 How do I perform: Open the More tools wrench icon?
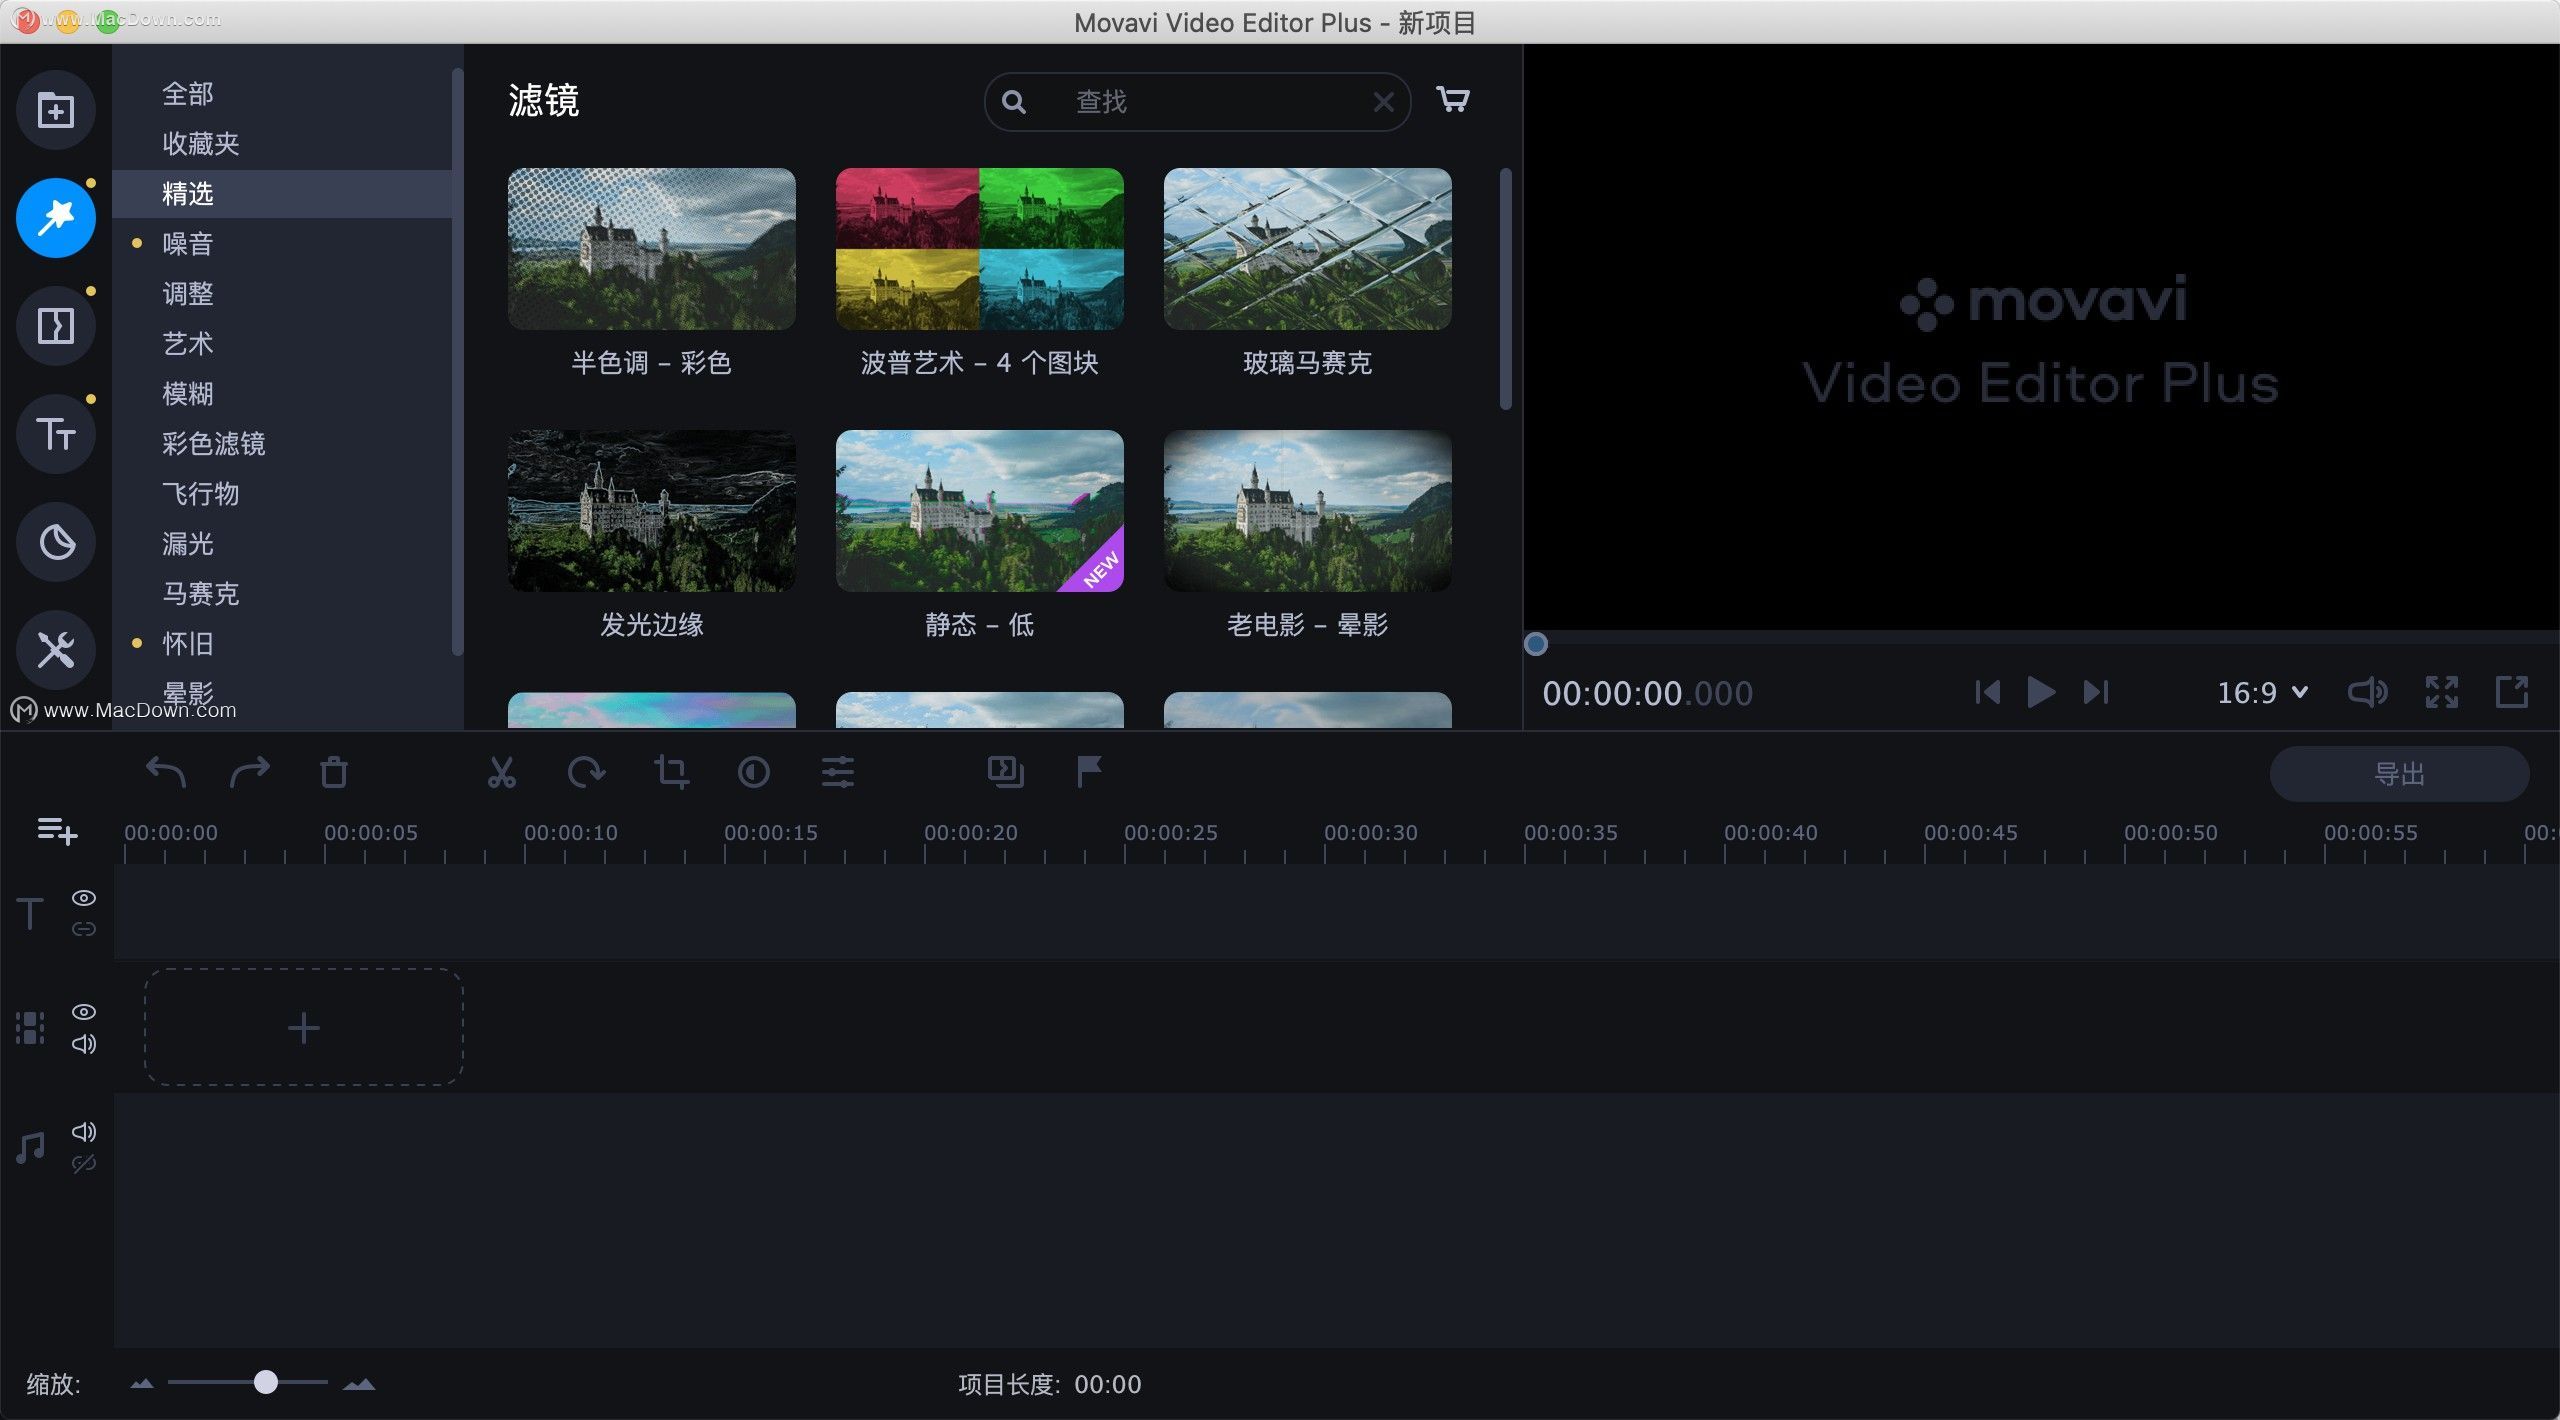(x=56, y=650)
